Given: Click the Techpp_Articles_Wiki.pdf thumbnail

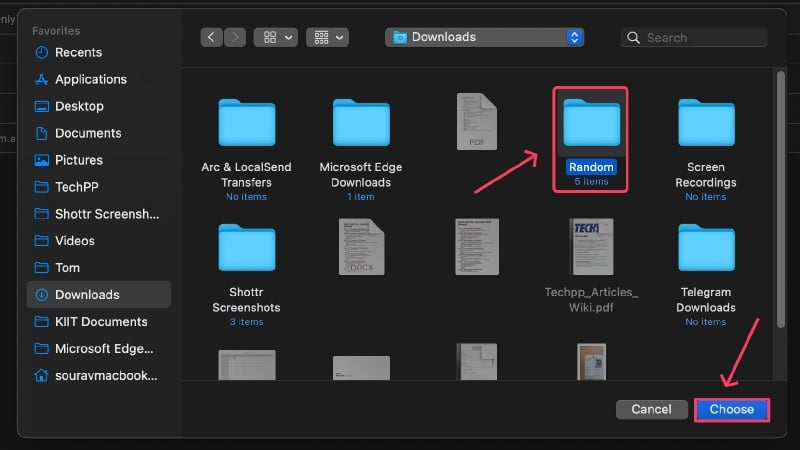Looking at the screenshot, I should [591, 247].
